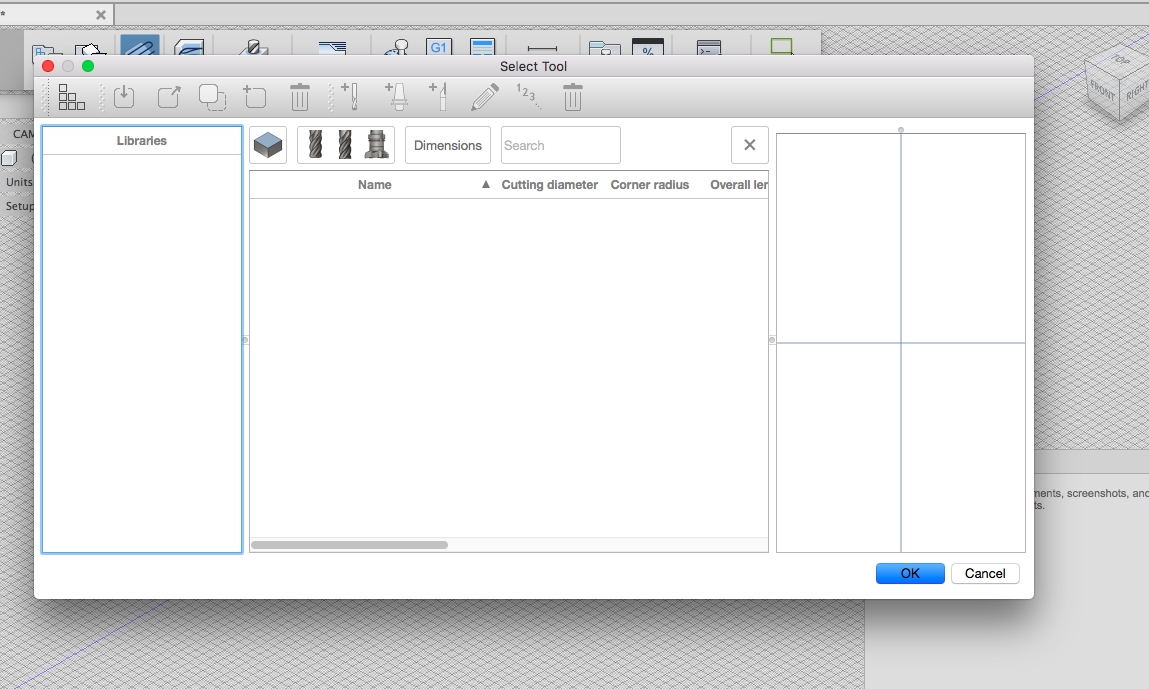Click the ascending sort arrow in the Name column
Viewport: 1149px width, 689px height.
coord(486,185)
